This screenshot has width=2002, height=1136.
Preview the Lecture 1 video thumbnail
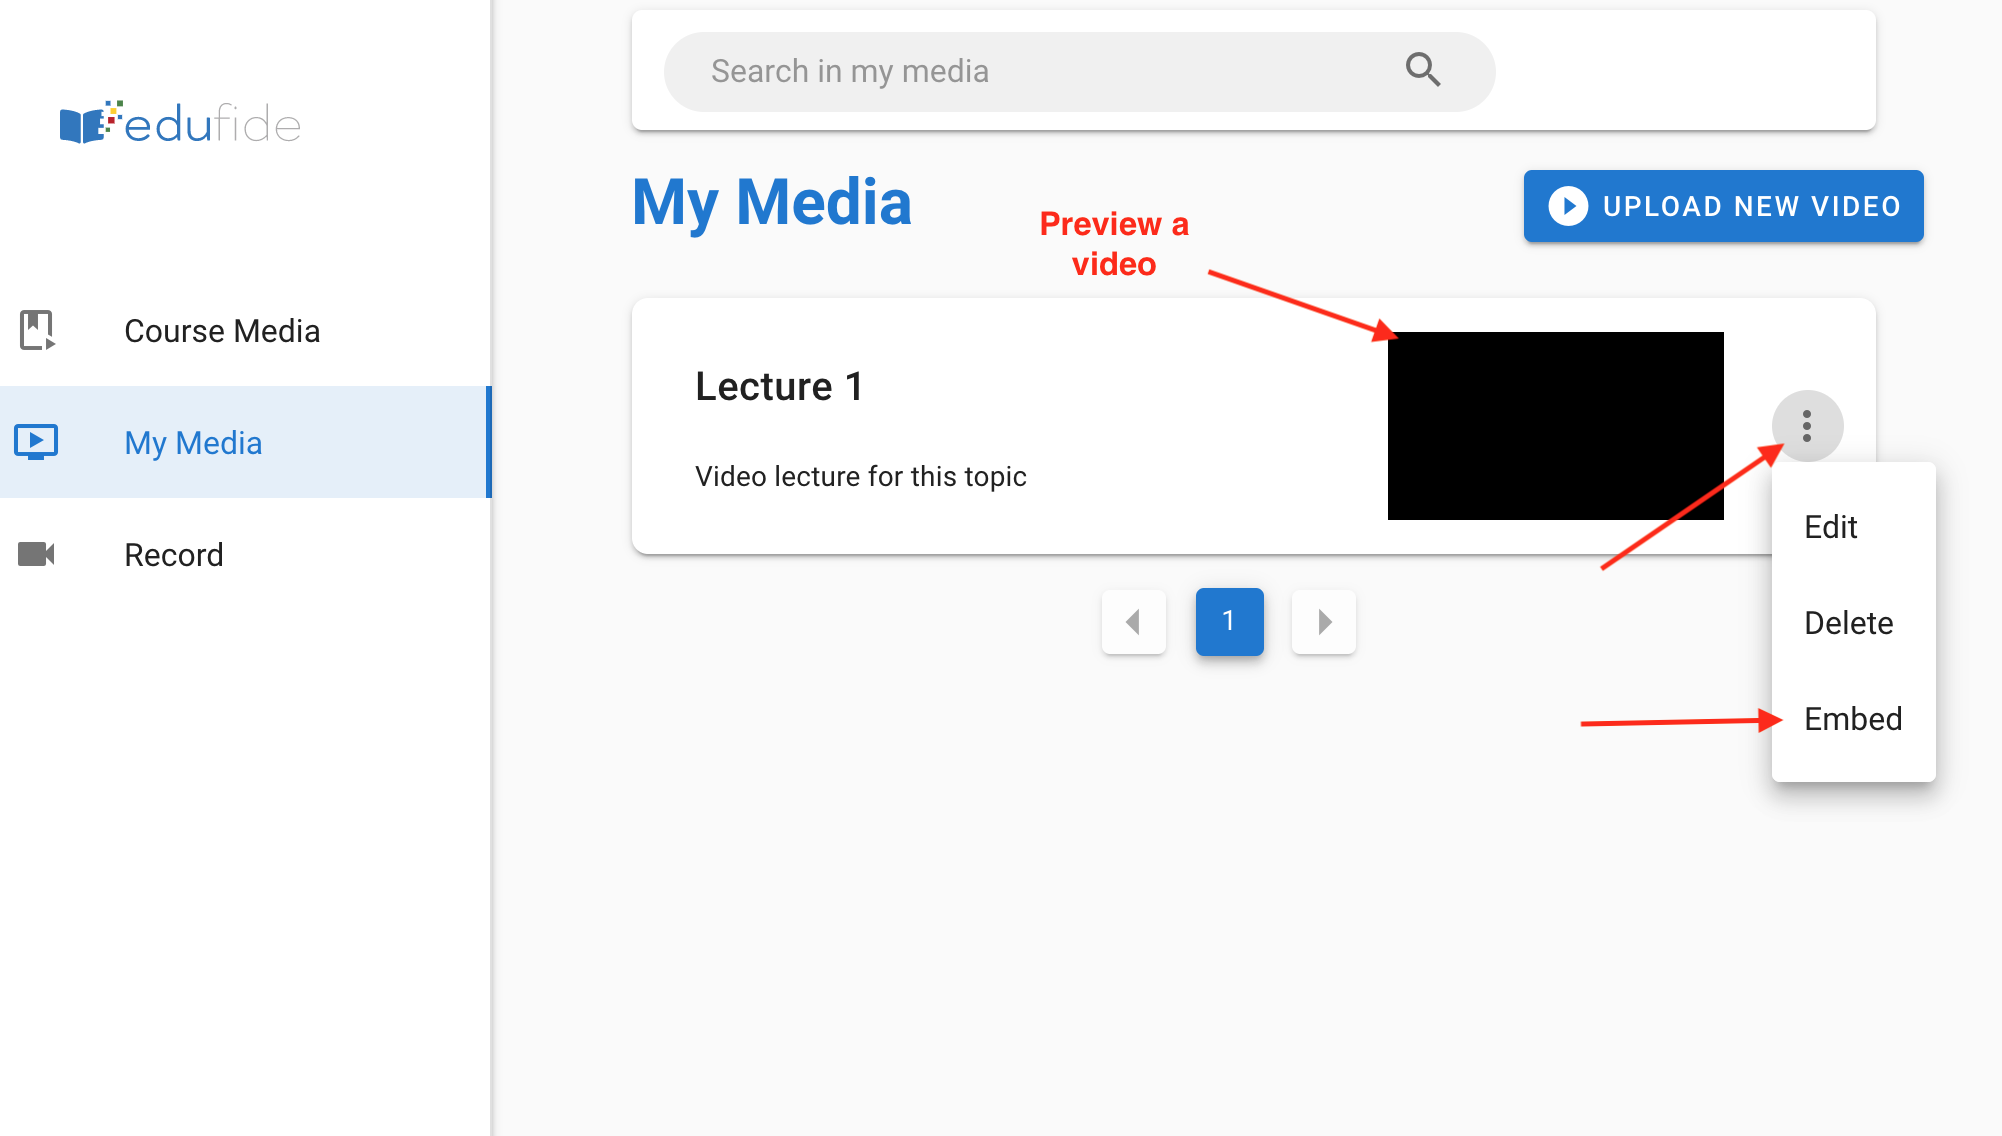click(x=1555, y=426)
